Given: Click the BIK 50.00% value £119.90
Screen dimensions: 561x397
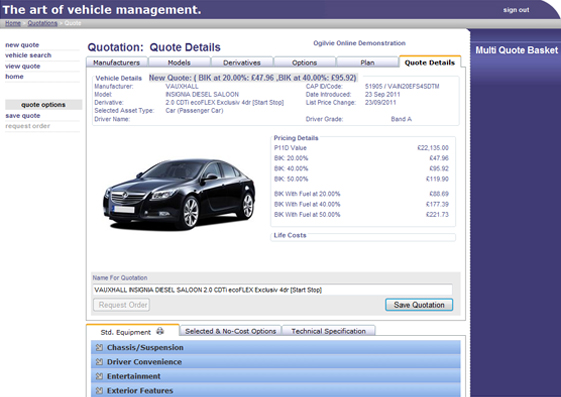Looking at the screenshot, I should tap(437, 179).
